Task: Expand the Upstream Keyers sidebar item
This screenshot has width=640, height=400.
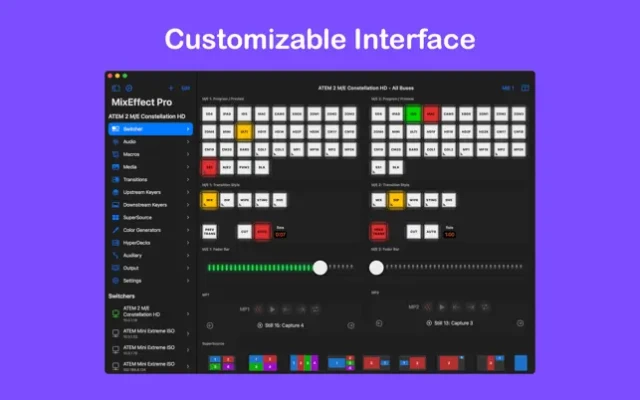Action: (188, 192)
